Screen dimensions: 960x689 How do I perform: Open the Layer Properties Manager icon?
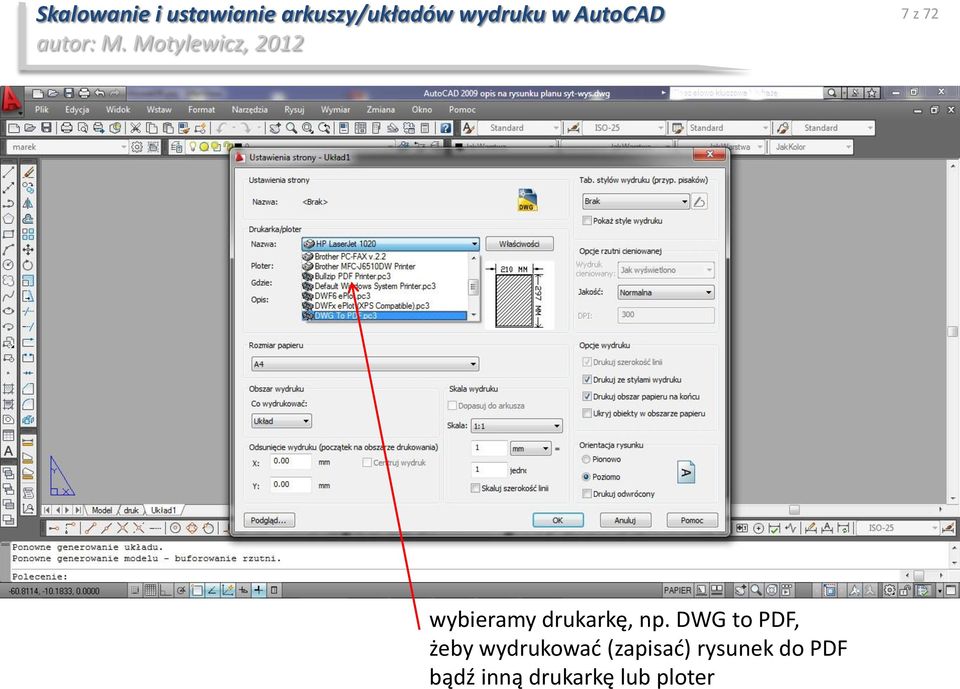pyautogui.click(x=176, y=147)
